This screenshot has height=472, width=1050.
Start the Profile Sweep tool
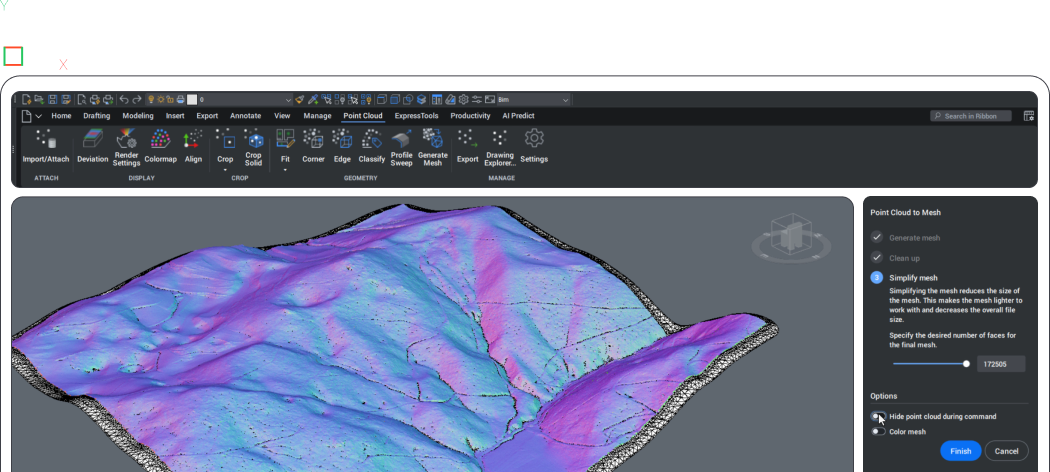(401, 148)
